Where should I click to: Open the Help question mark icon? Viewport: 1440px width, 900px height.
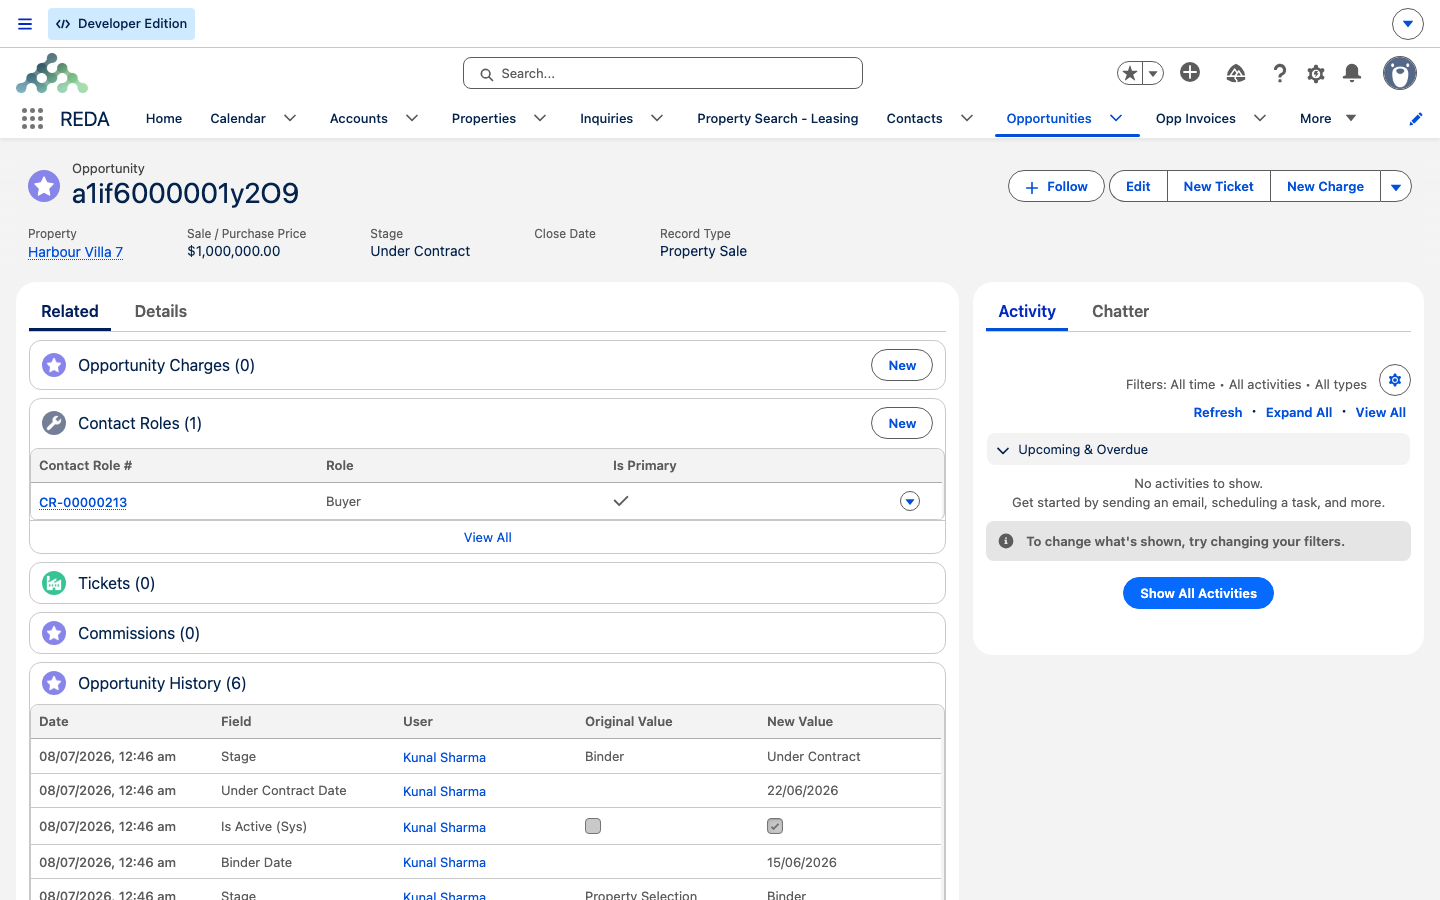1279,73
